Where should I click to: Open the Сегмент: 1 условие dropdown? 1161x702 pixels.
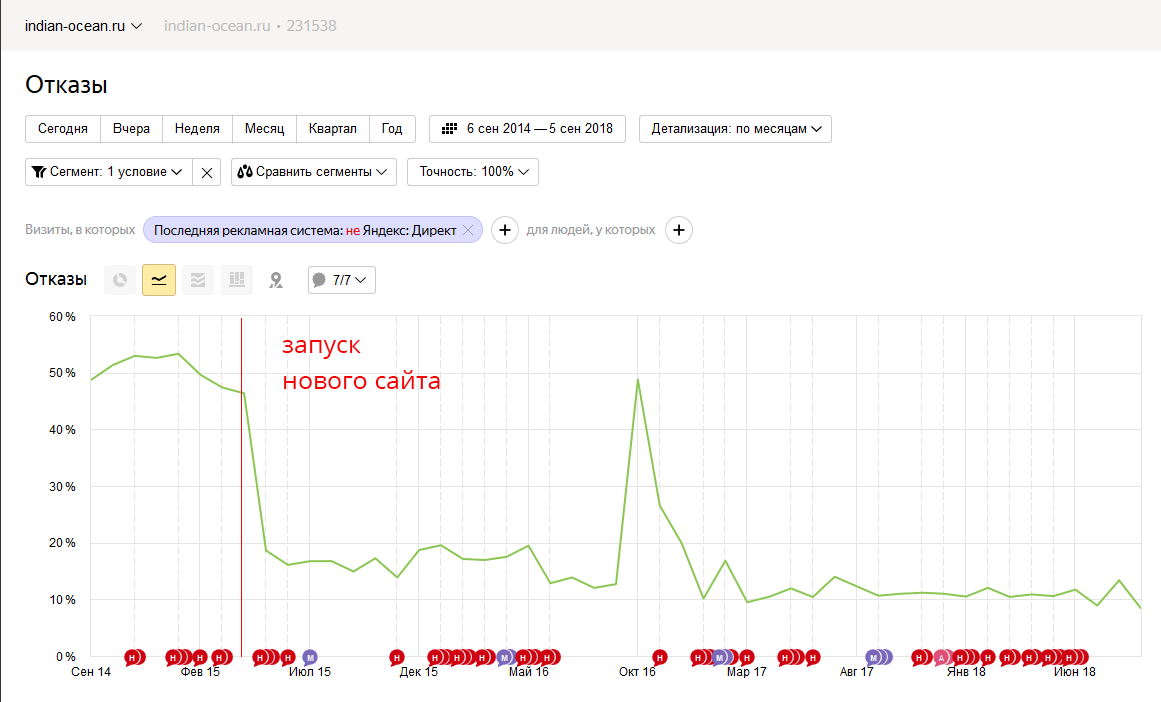pos(109,172)
